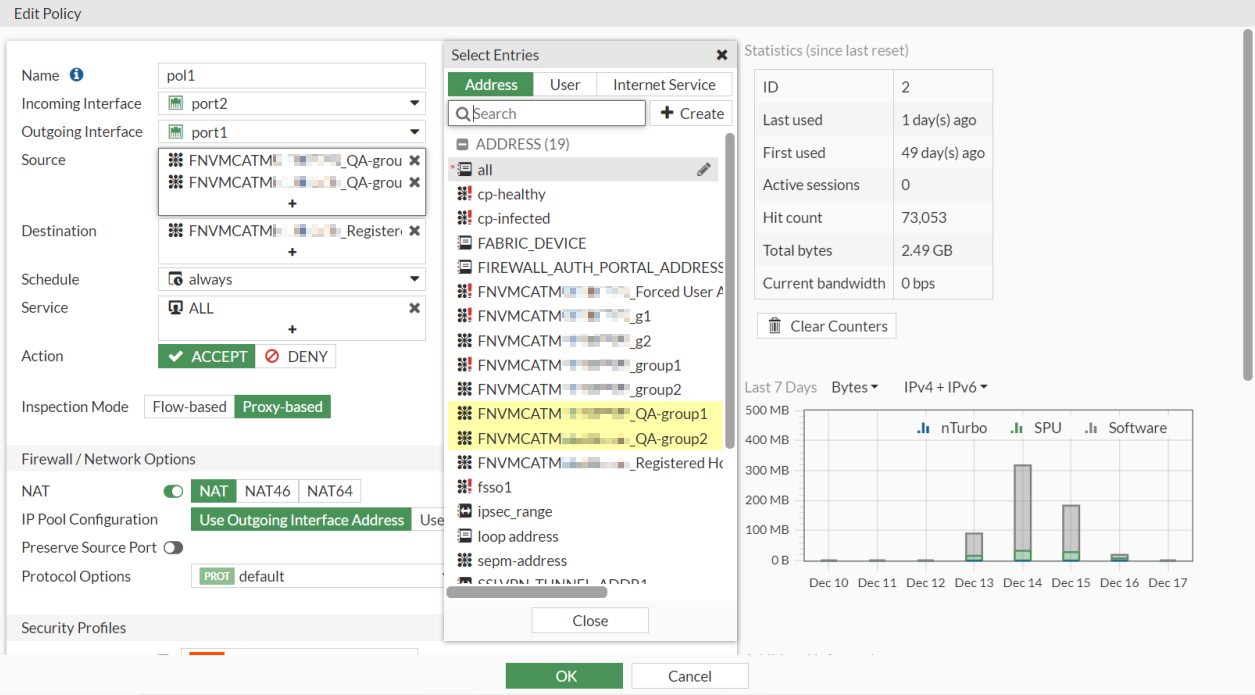Remove the first source QA-group entry
Screen dimensions: 1255x695
coord(414,160)
